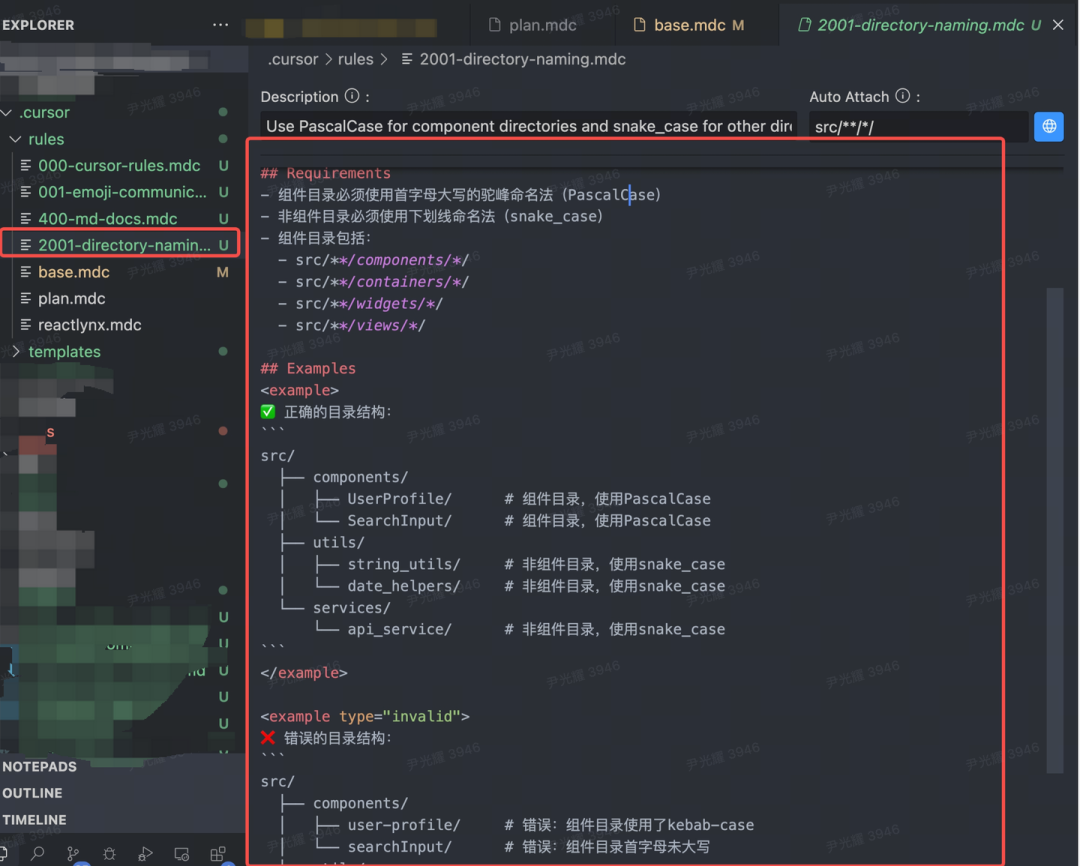Click the string_utils/ directory line
Image resolution: width=1080 pixels, height=866 pixels.
pyautogui.click(x=404, y=564)
